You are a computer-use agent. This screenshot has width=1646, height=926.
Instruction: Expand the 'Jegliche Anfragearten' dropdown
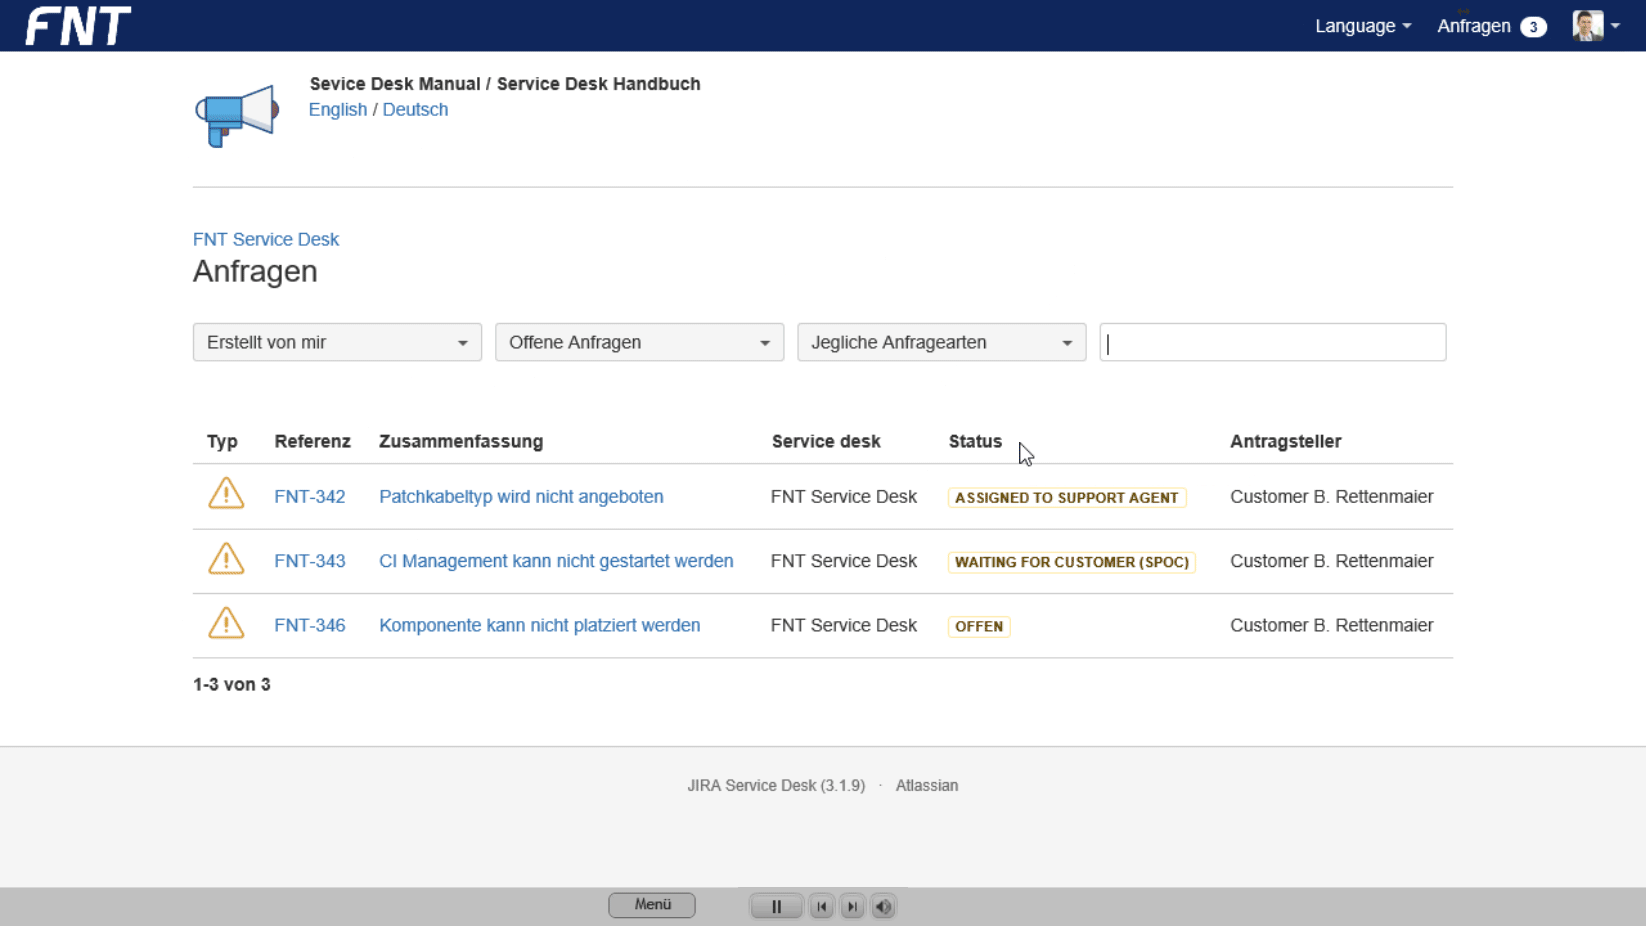point(941,342)
